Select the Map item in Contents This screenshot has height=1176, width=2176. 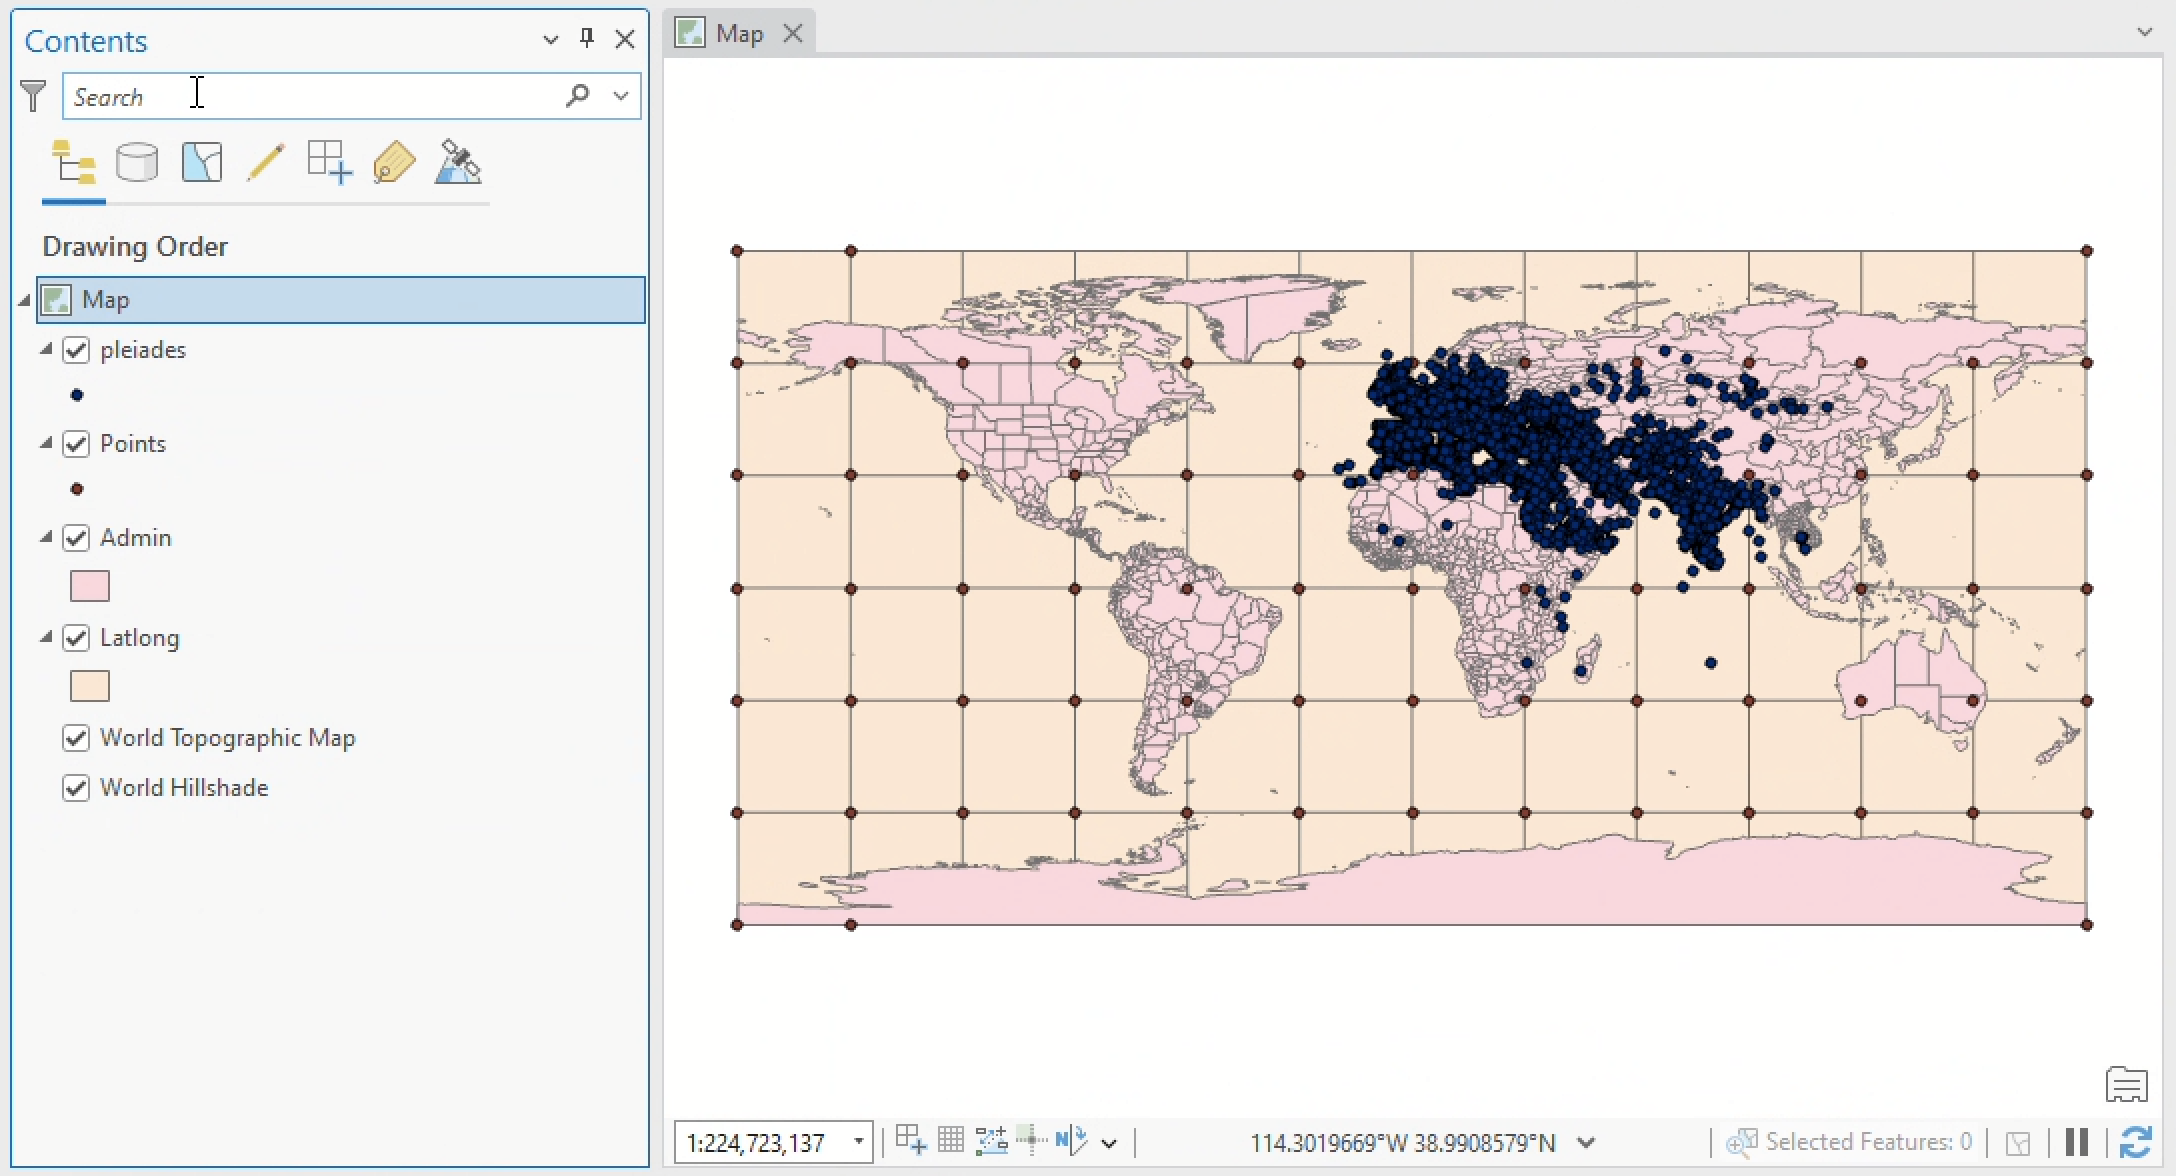tap(105, 300)
